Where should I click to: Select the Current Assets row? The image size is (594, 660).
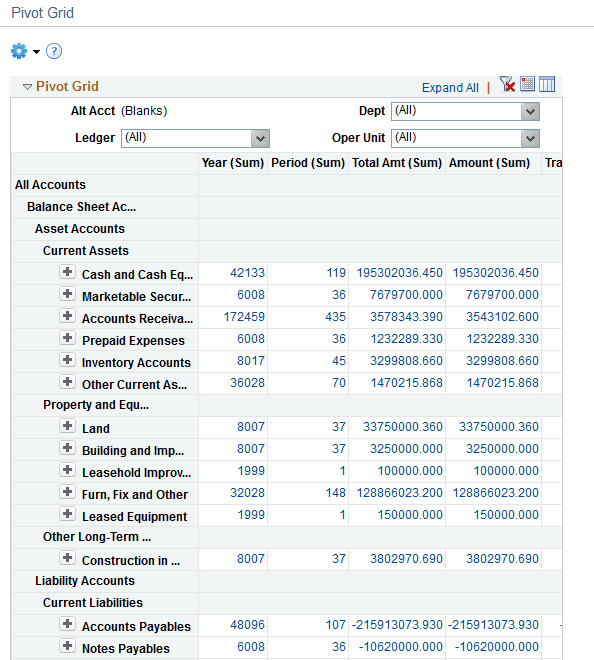(x=86, y=250)
